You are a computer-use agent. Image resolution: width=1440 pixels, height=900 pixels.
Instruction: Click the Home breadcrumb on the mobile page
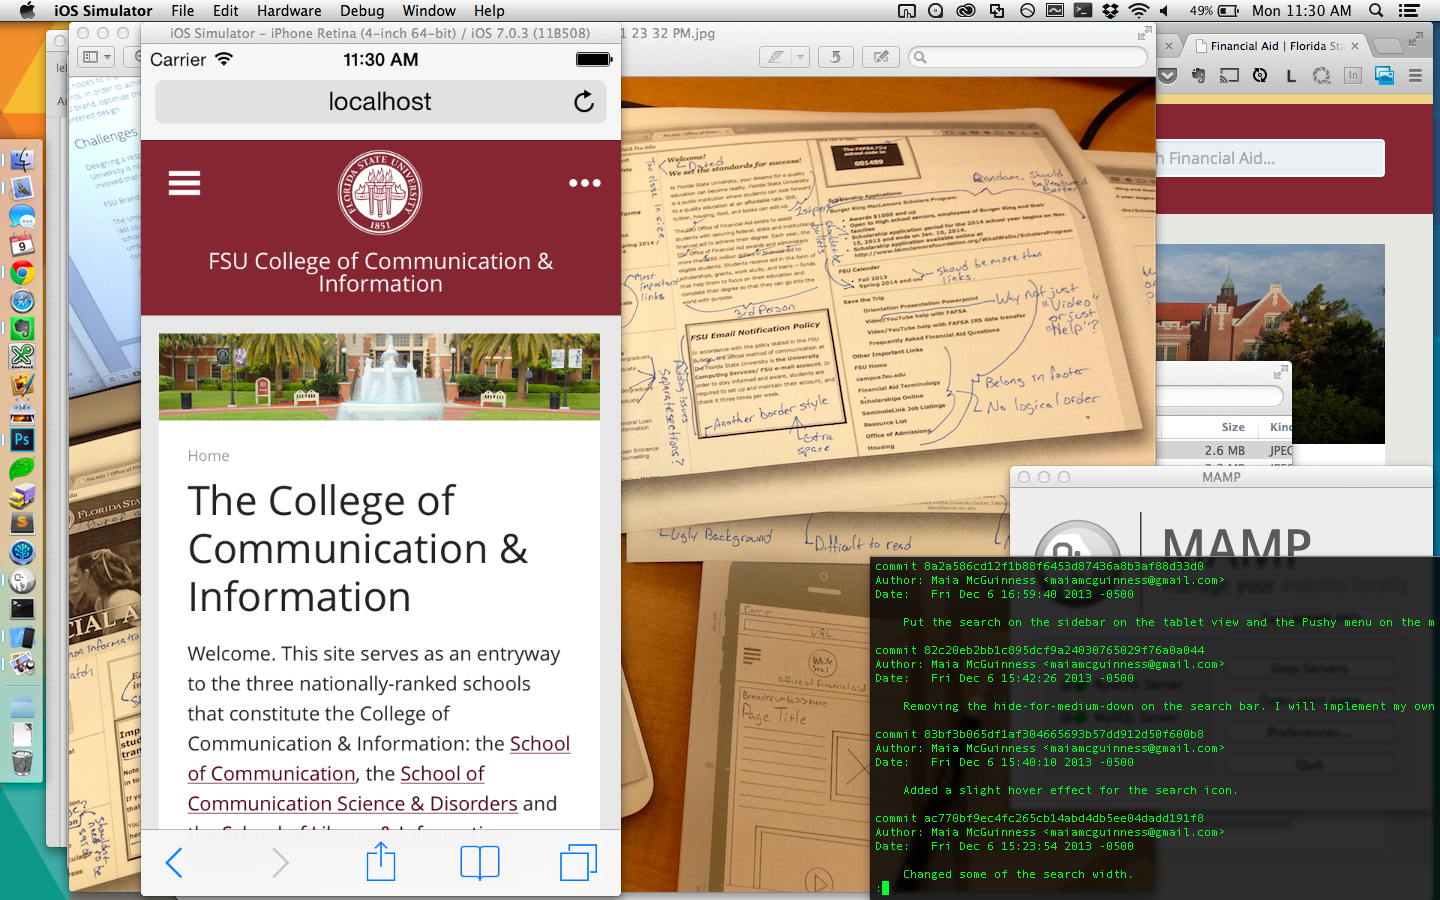[208, 456]
